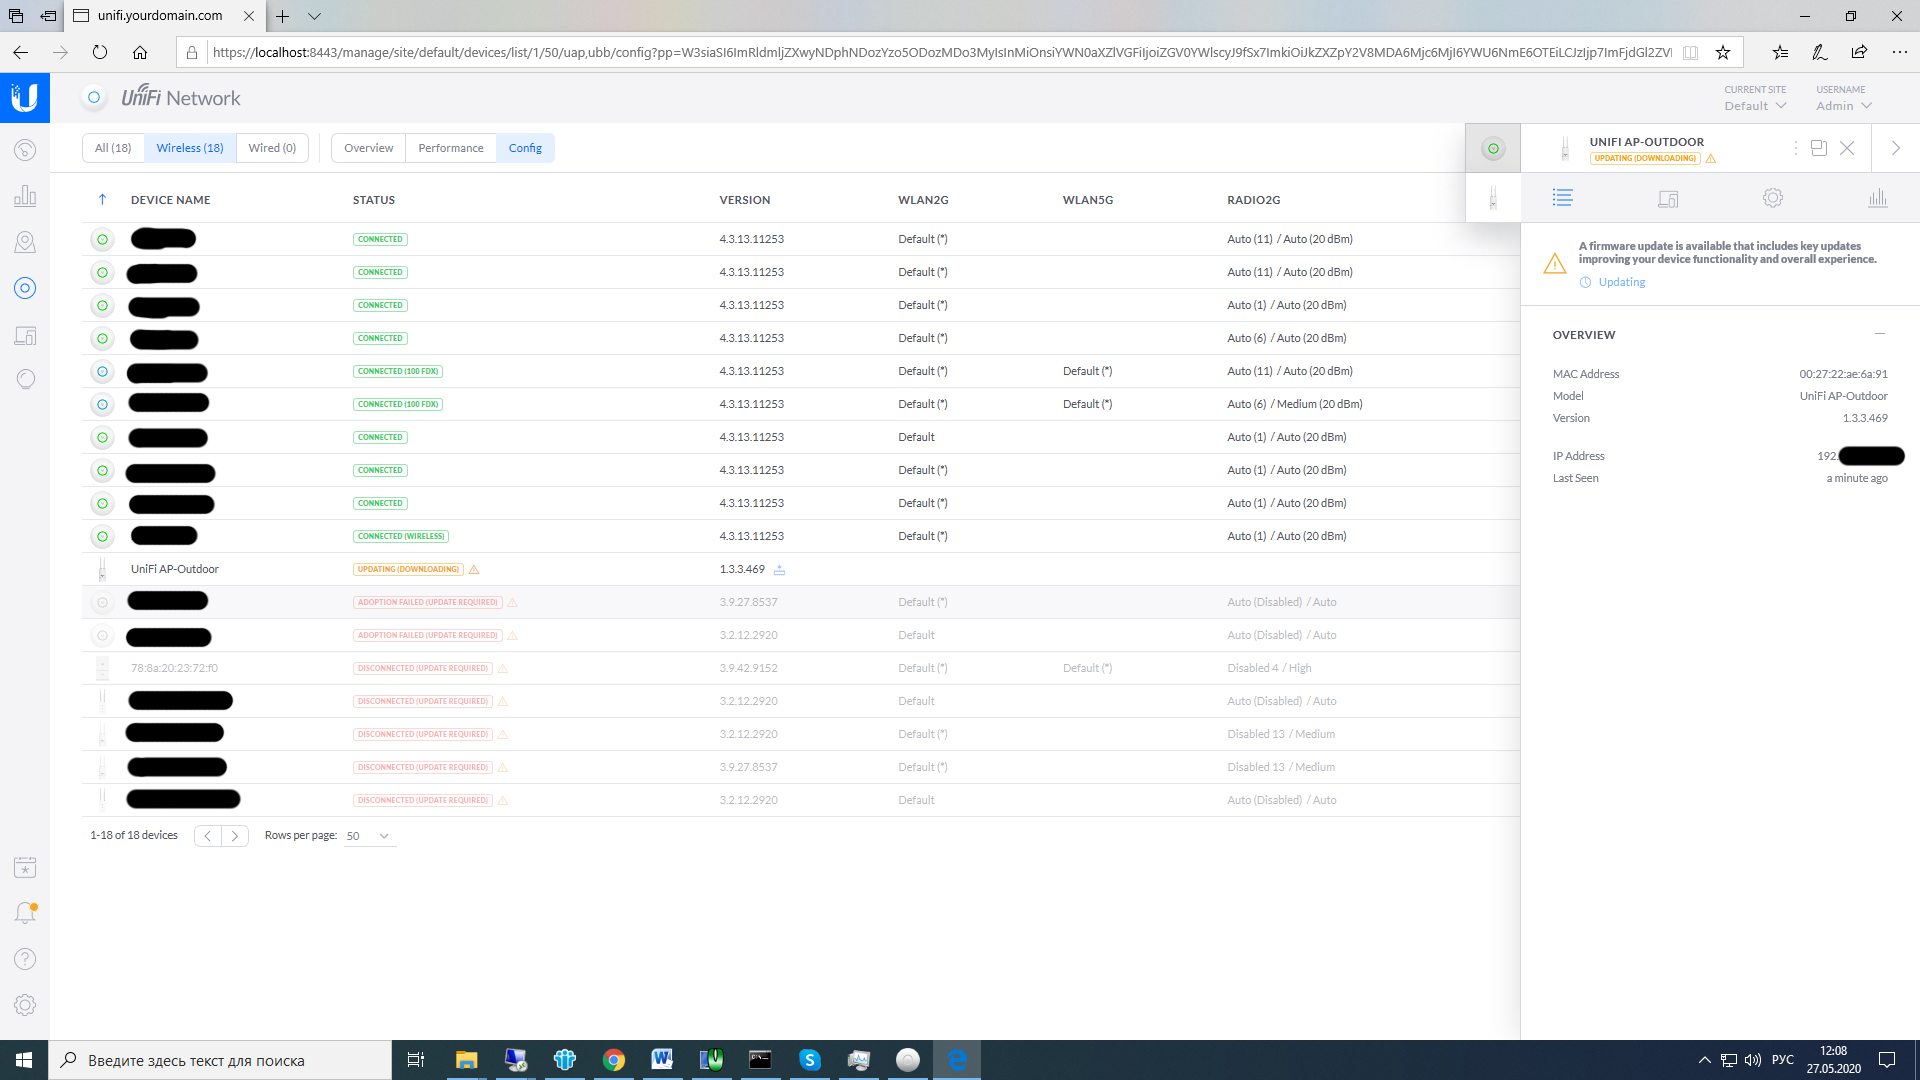Select the Wired (0) filter tab

(x=272, y=148)
